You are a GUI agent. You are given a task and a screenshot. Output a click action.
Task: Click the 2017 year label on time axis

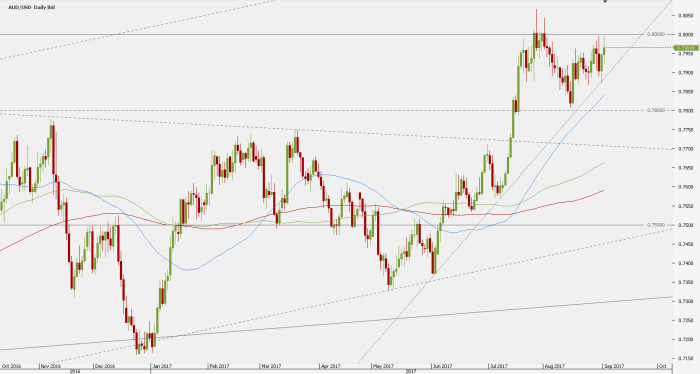pyautogui.click(x=411, y=371)
